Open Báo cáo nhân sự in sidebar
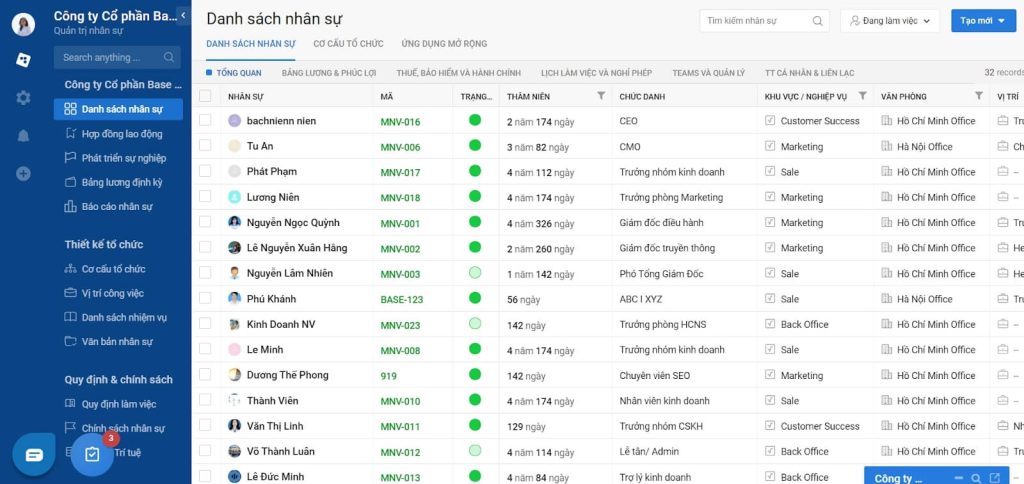Screen dimensions: 1024x484 tap(118, 206)
